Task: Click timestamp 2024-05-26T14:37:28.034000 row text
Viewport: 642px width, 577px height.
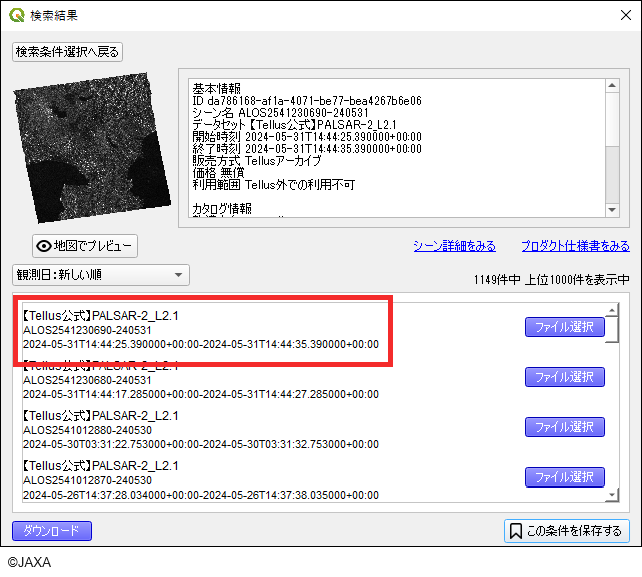Action: (201, 495)
